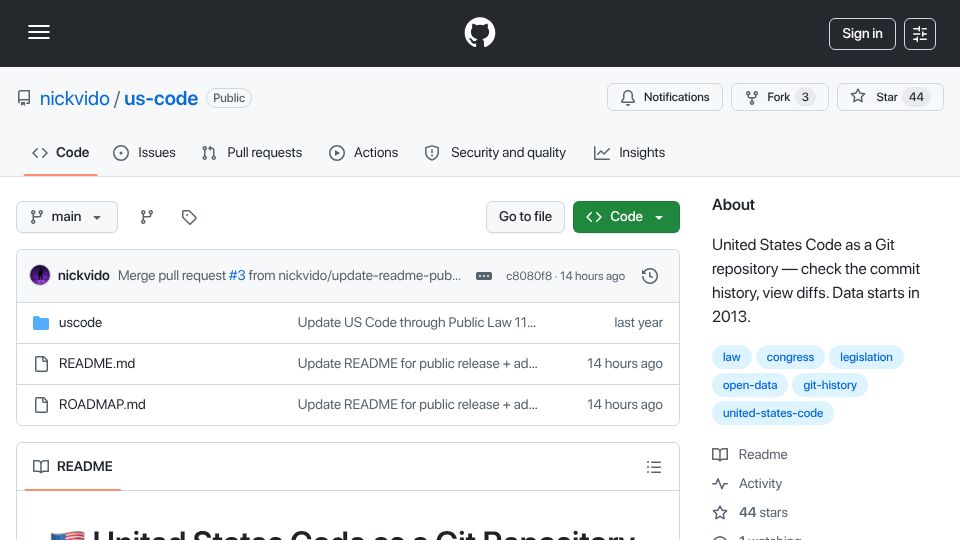Open ROADMAP.md row commit message
The image size is (960, 540).
tap(418, 405)
